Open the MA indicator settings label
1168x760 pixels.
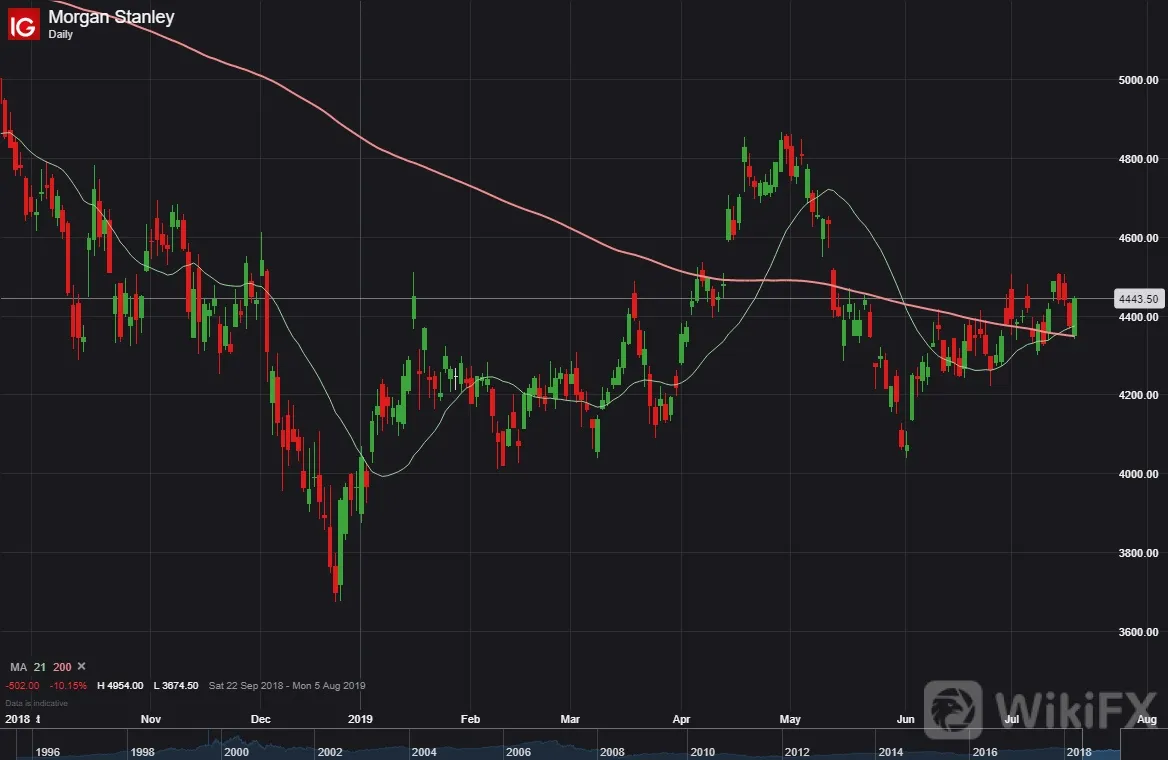pyautogui.click(x=18, y=667)
